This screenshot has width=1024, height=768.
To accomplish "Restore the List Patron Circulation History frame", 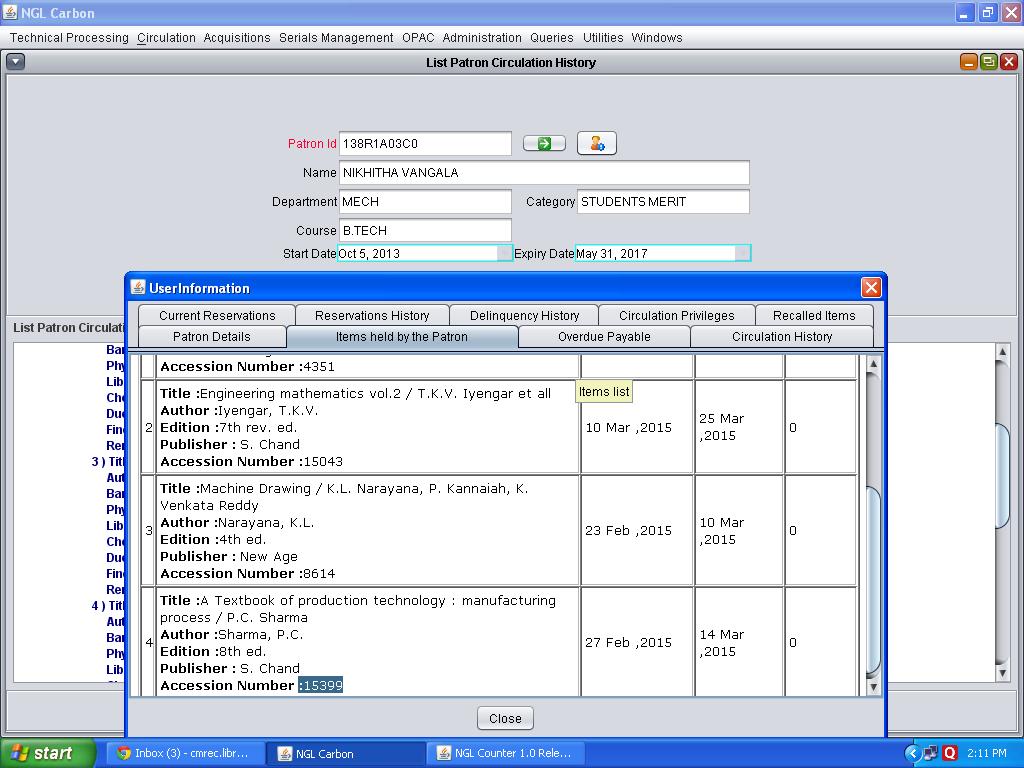I will pos(988,62).
